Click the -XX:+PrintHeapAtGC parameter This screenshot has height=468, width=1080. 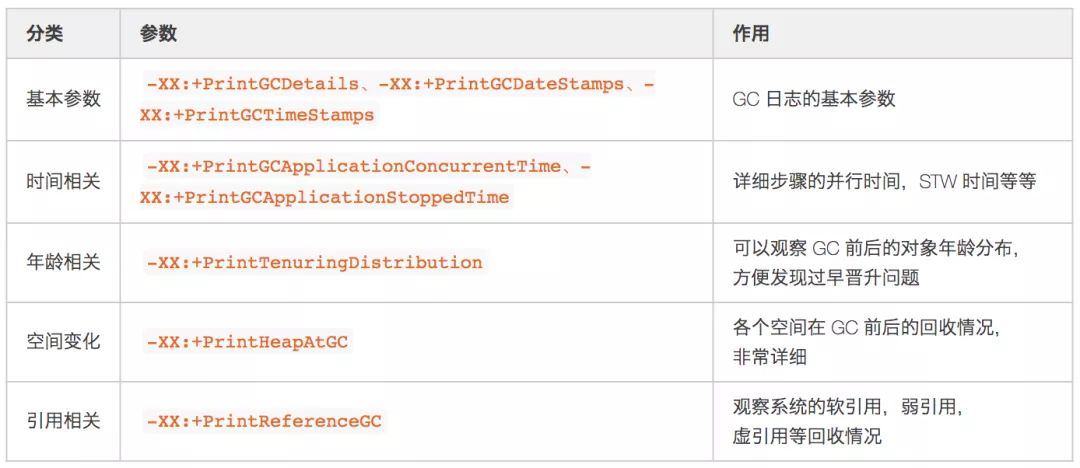coord(247,341)
